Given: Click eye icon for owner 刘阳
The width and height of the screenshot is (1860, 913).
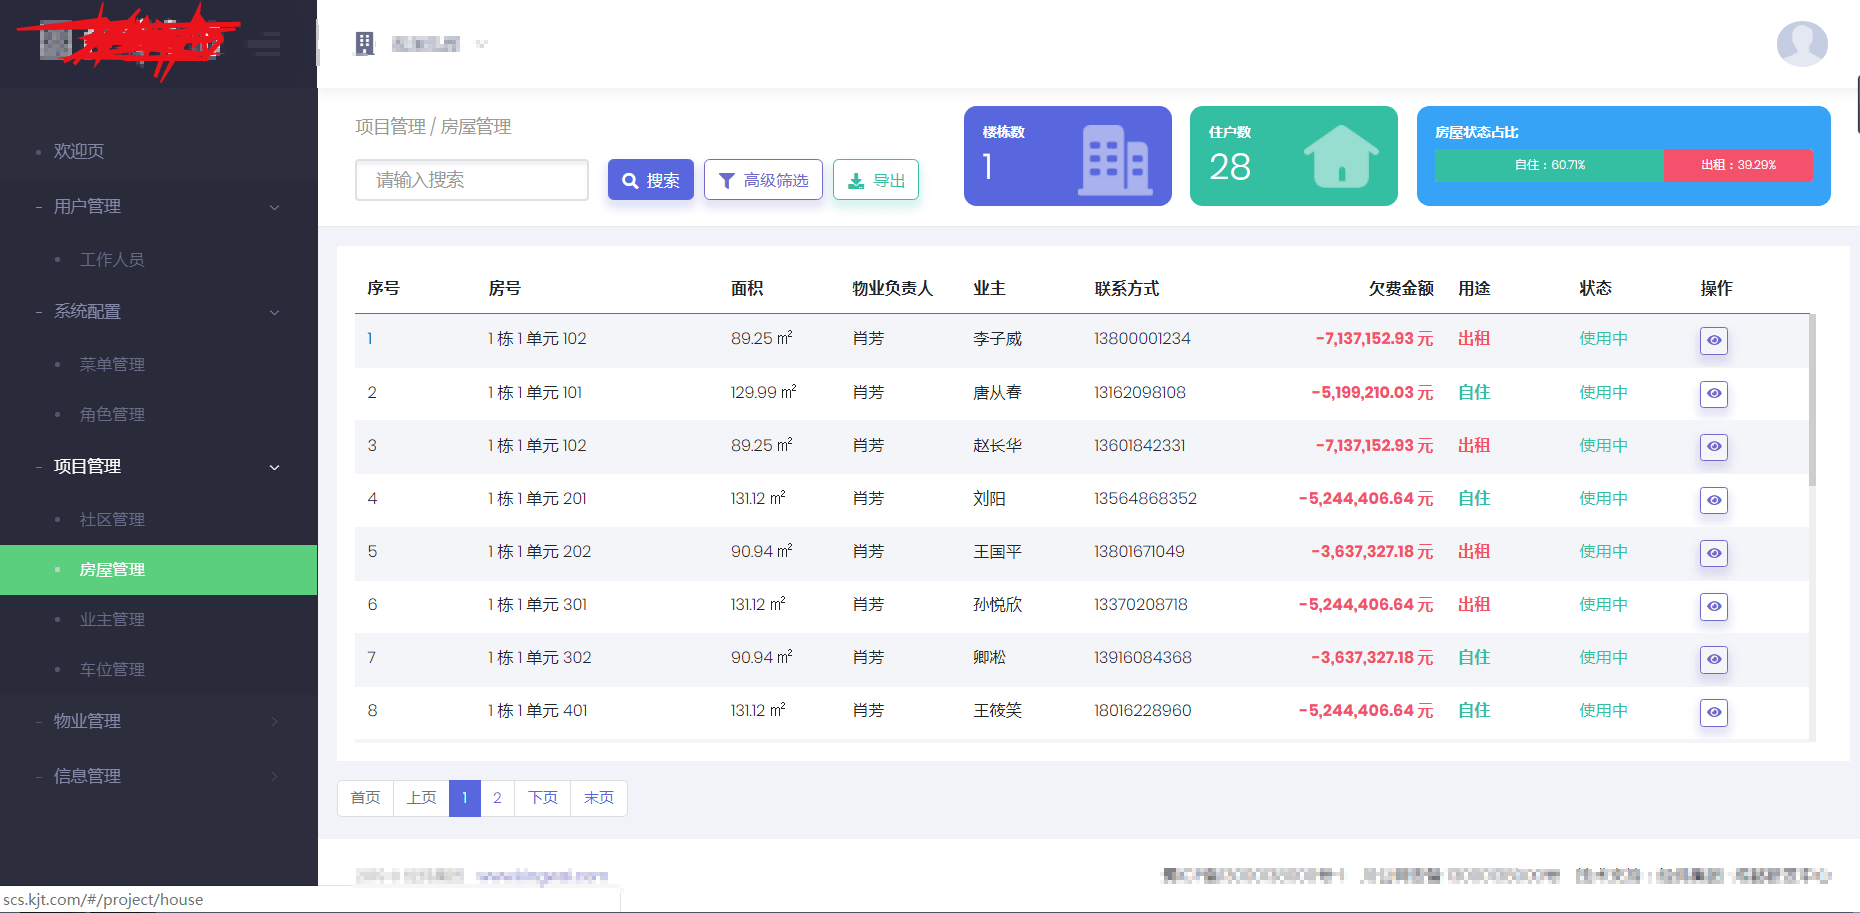Looking at the screenshot, I should 1713,500.
